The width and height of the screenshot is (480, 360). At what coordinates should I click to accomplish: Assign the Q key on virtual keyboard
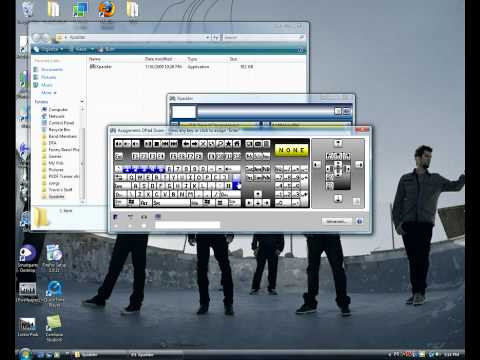[131, 177]
